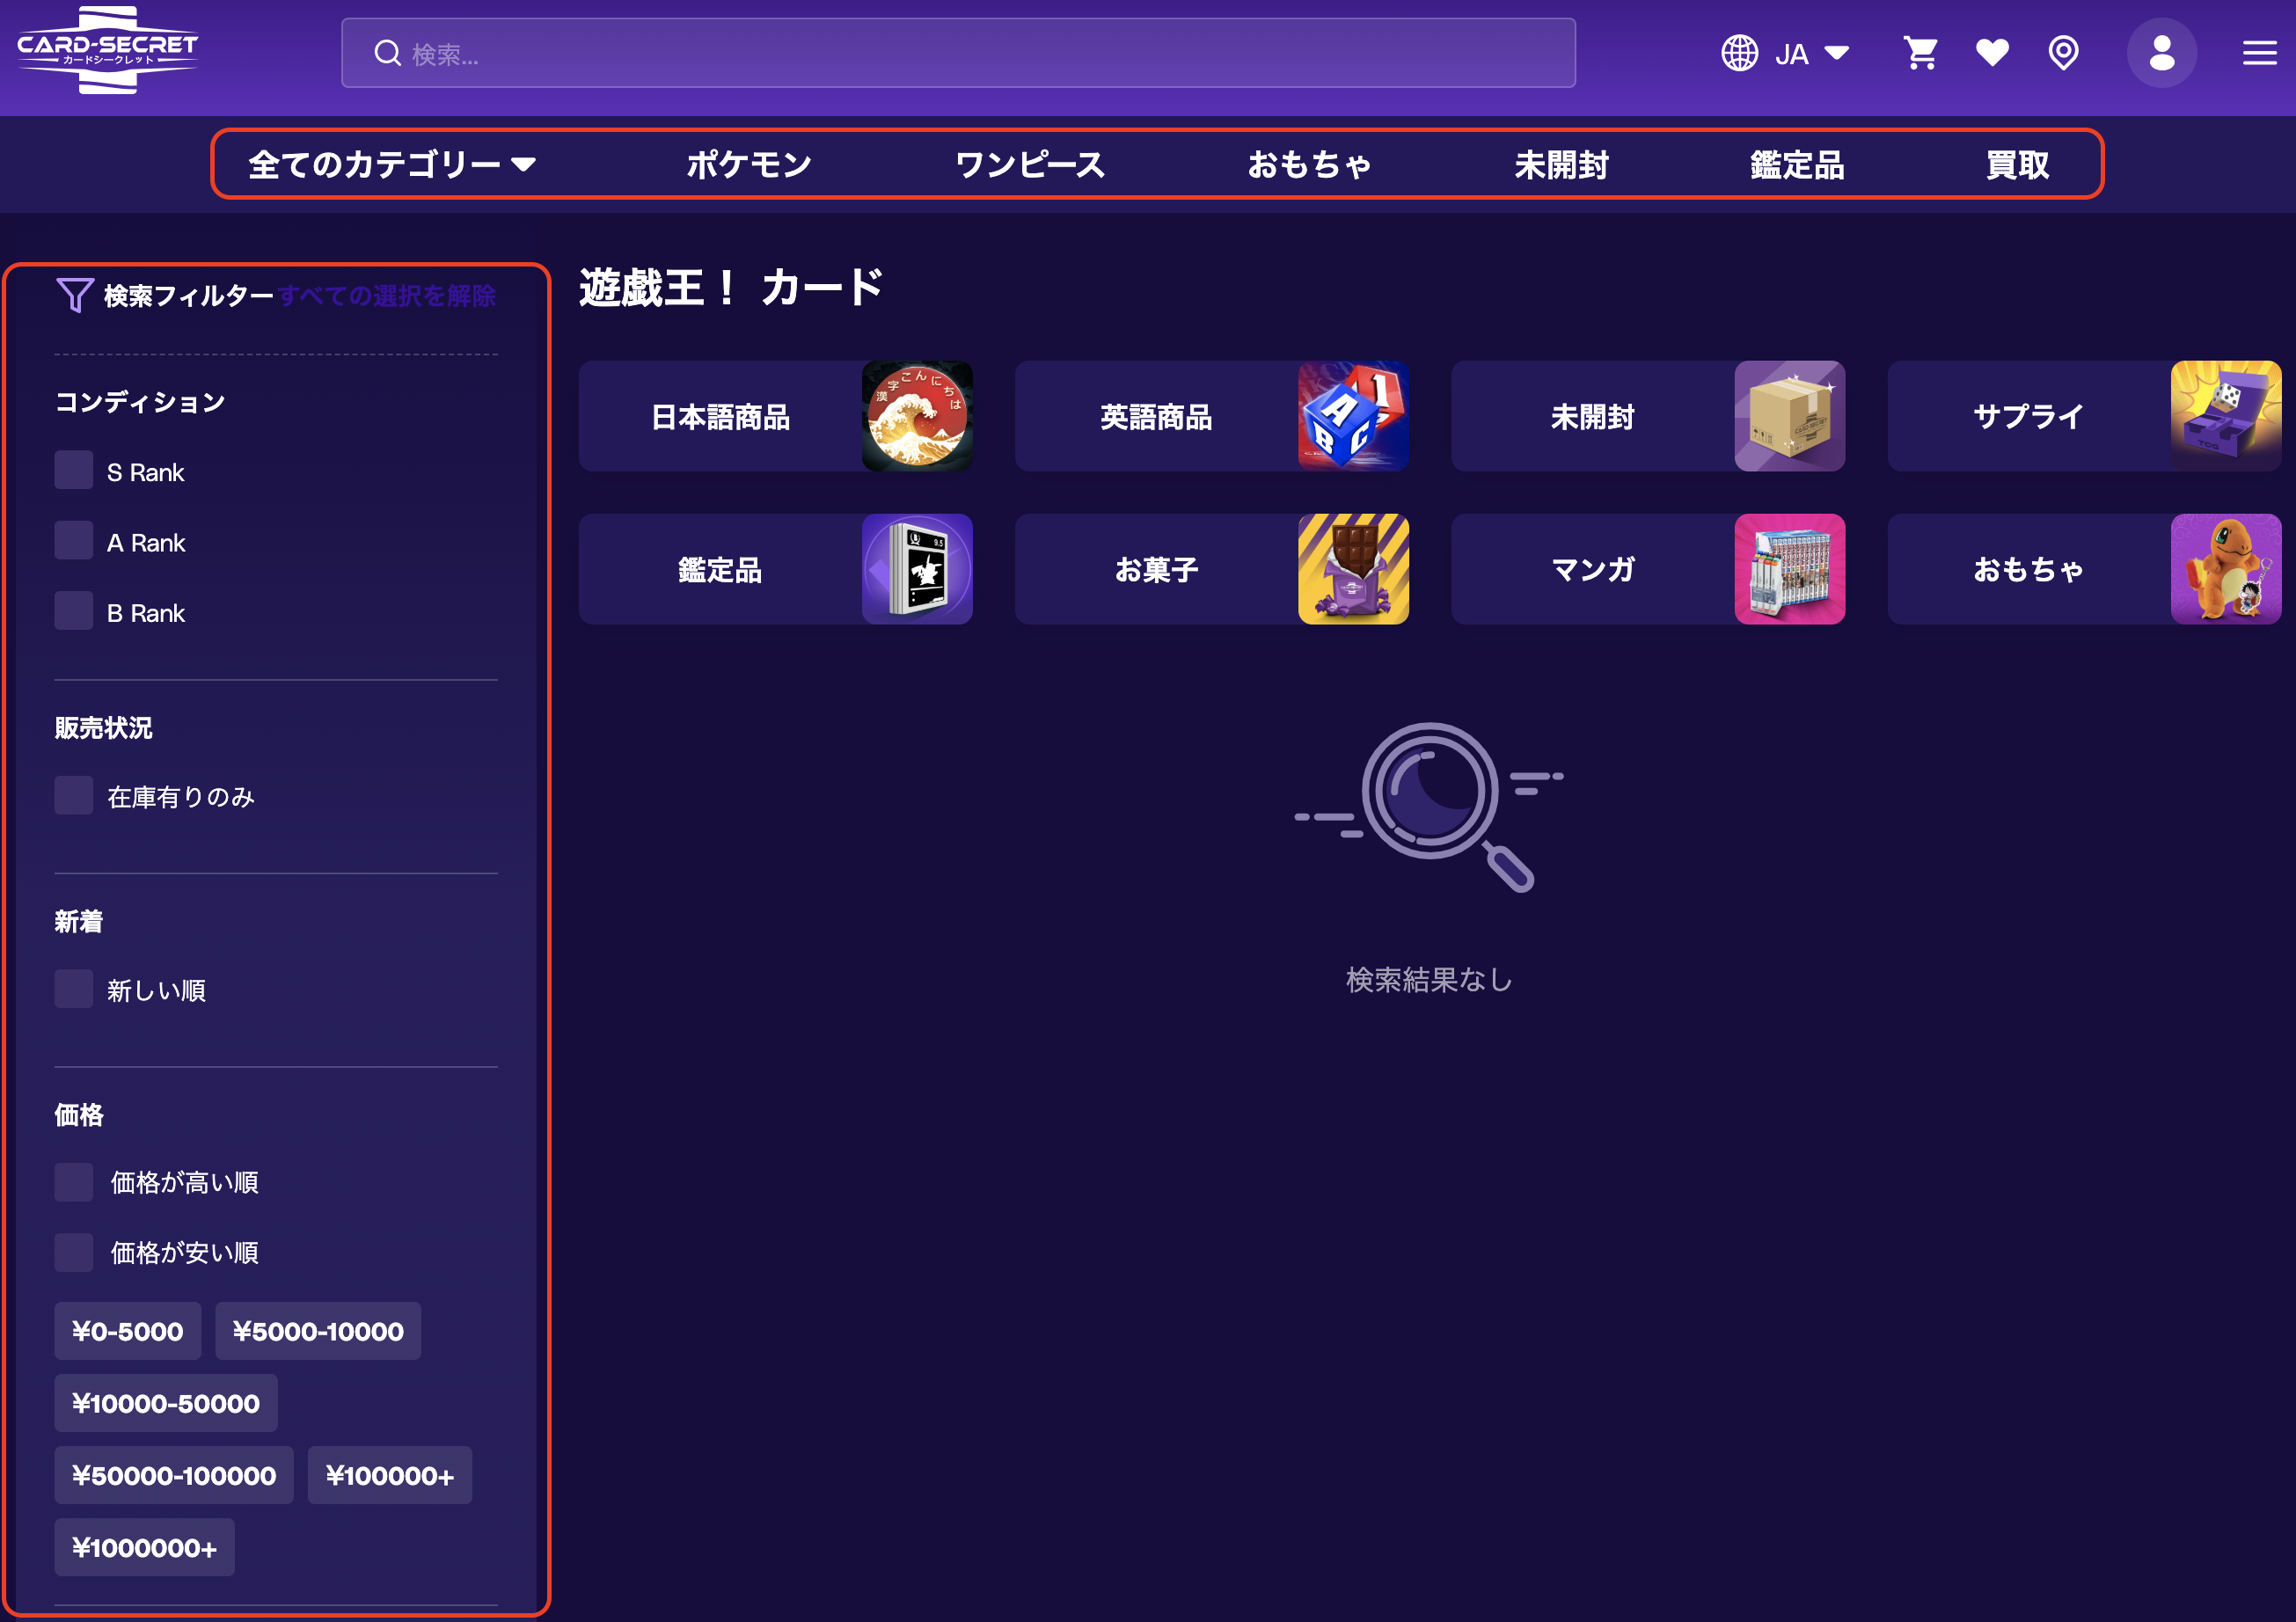Select the ¥10000-50000 price range
Image resolution: width=2296 pixels, height=1622 pixels.
tap(166, 1403)
